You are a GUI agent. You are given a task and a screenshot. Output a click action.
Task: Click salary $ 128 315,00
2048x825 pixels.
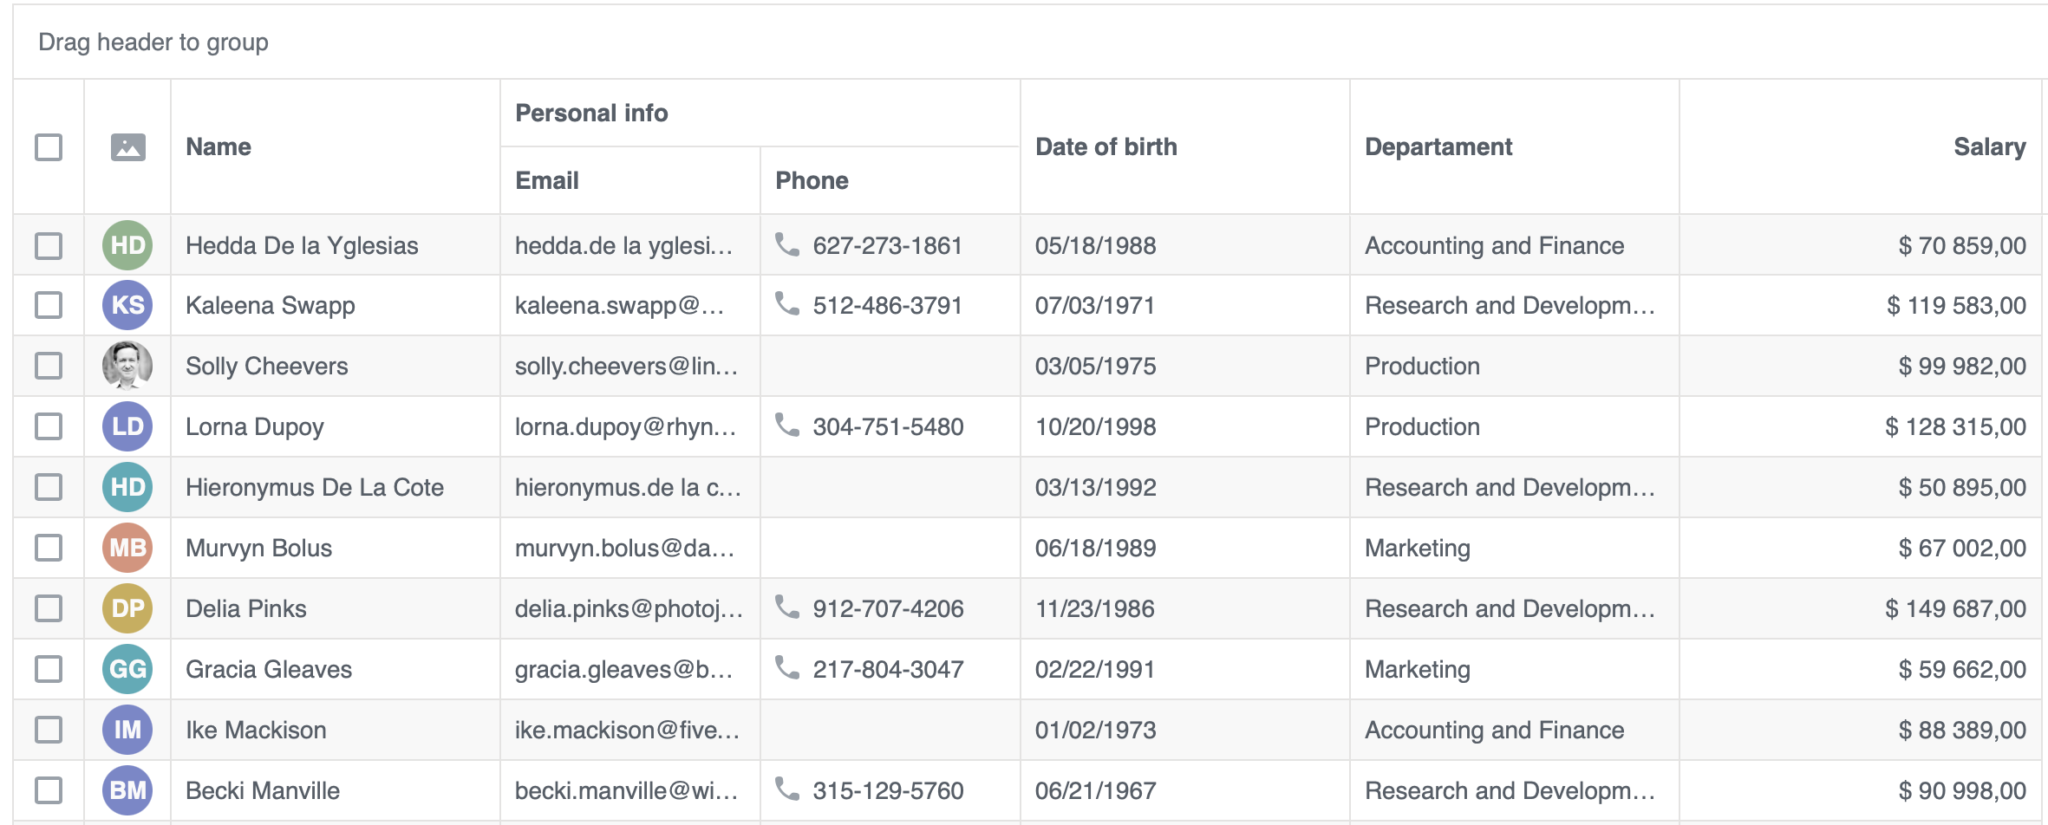tap(1956, 427)
